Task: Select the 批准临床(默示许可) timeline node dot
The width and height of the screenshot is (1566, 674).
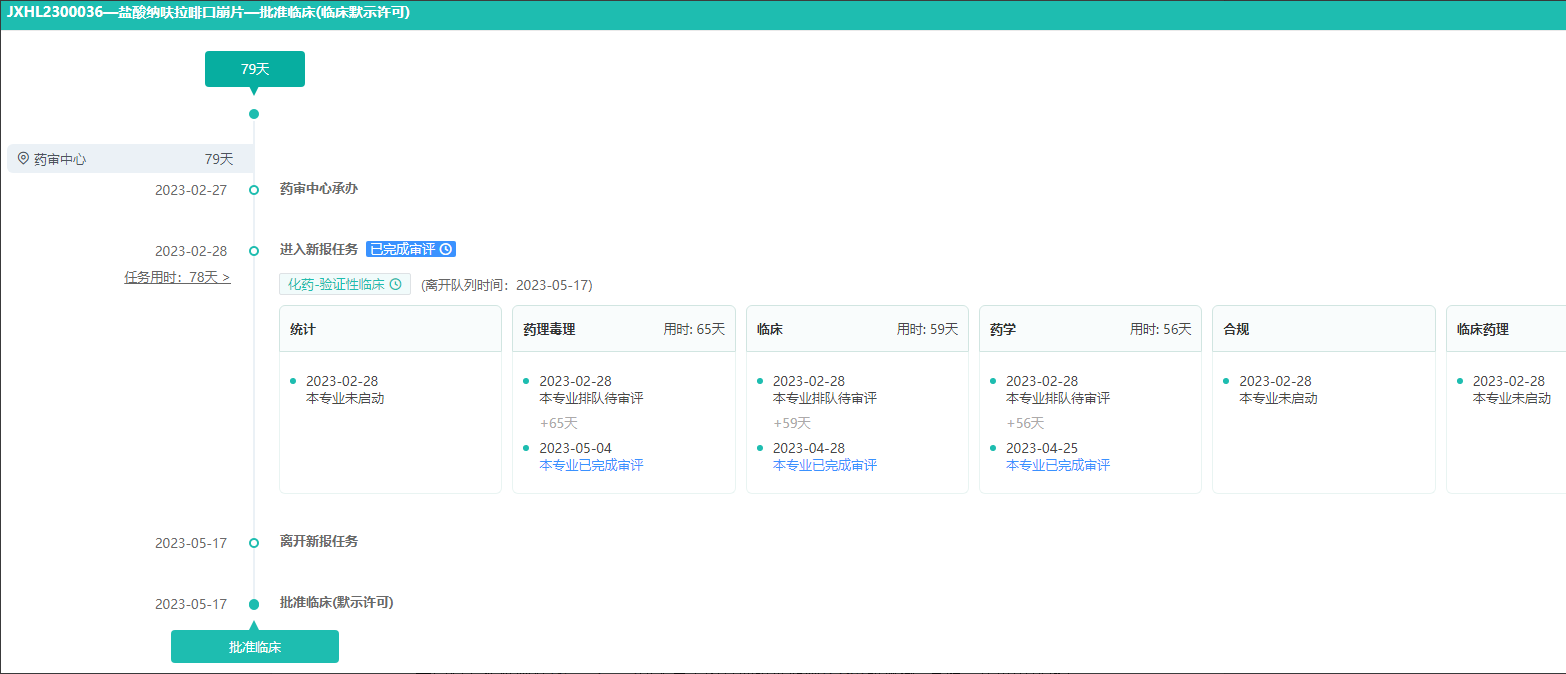Action: (254, 604)
